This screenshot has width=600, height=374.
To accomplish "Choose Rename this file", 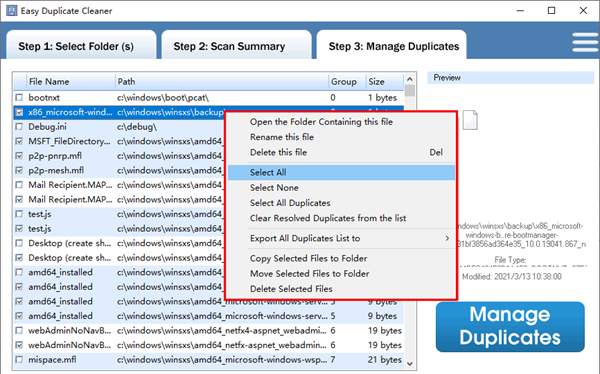I will [282, 137].
